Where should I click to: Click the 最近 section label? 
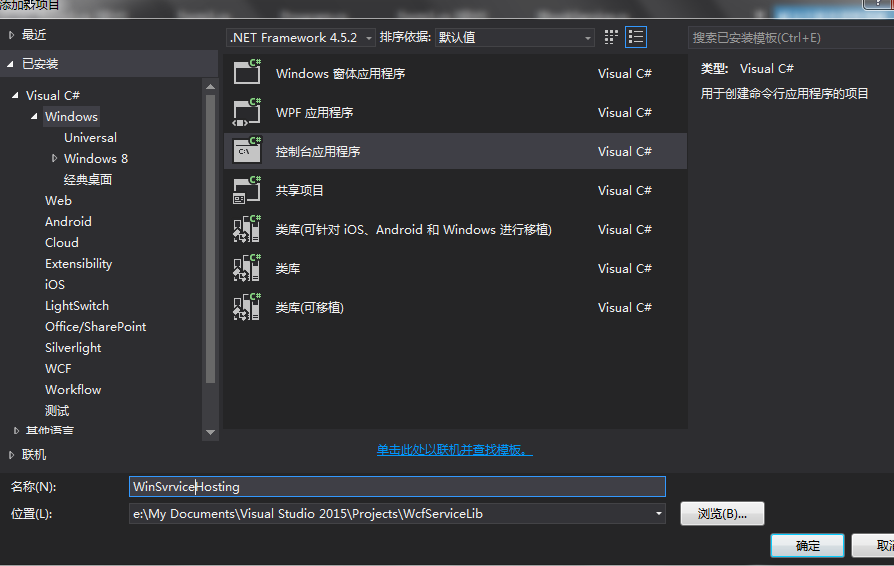click(x=34, y=35)
